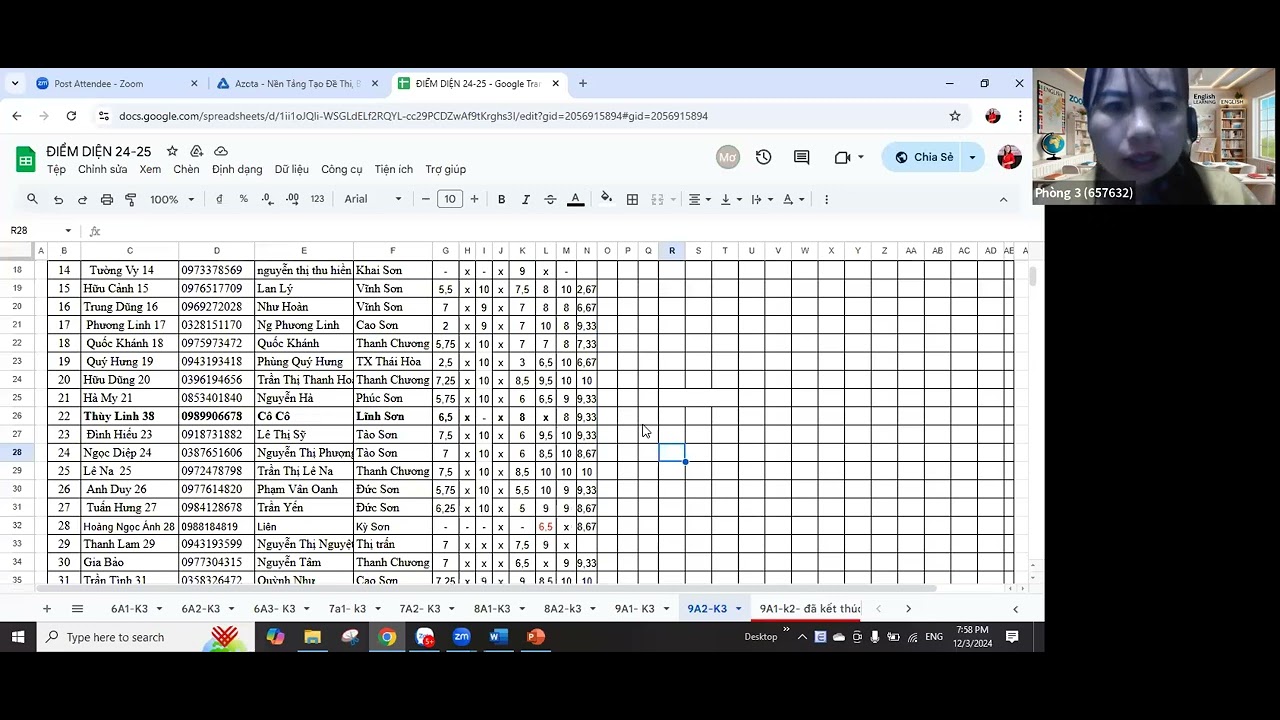Add a new sheet with plus button
The image size is (1280, 720).
pyautogui.click(x=46, y=608)
